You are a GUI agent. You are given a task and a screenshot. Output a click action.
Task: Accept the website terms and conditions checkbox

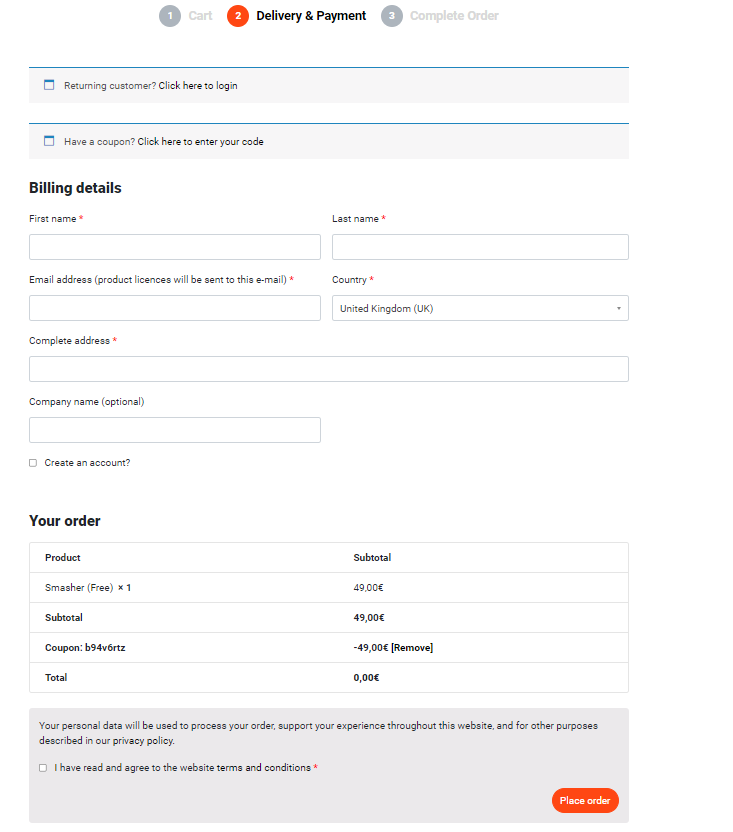click(43, 768)
